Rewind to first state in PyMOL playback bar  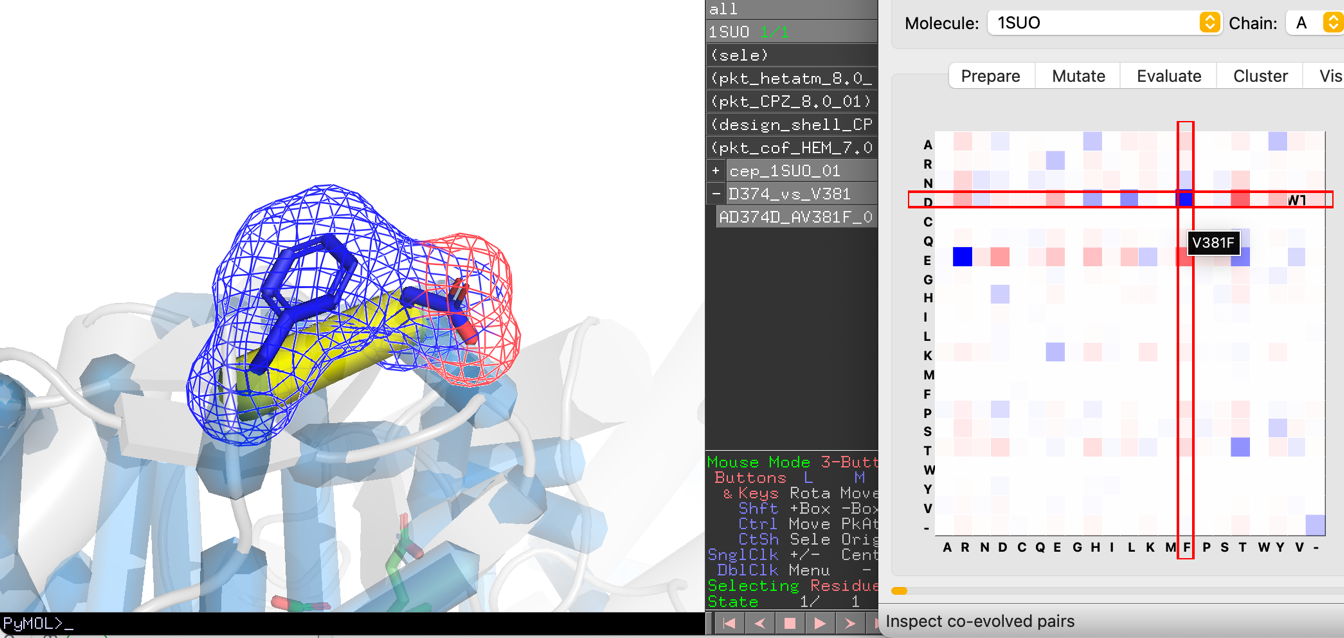730,623
